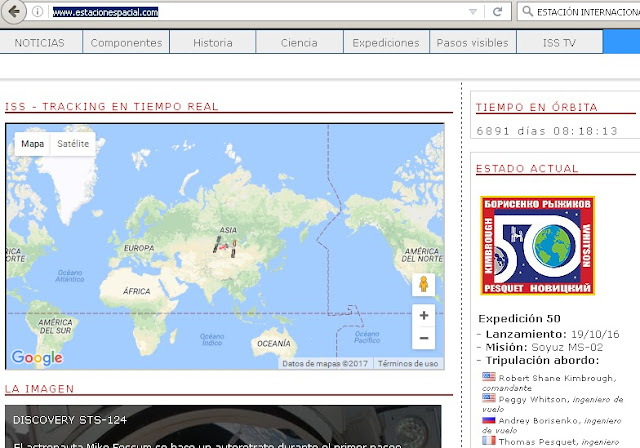Click the orbit time counter 6891 días

click(x=547, y=131)
